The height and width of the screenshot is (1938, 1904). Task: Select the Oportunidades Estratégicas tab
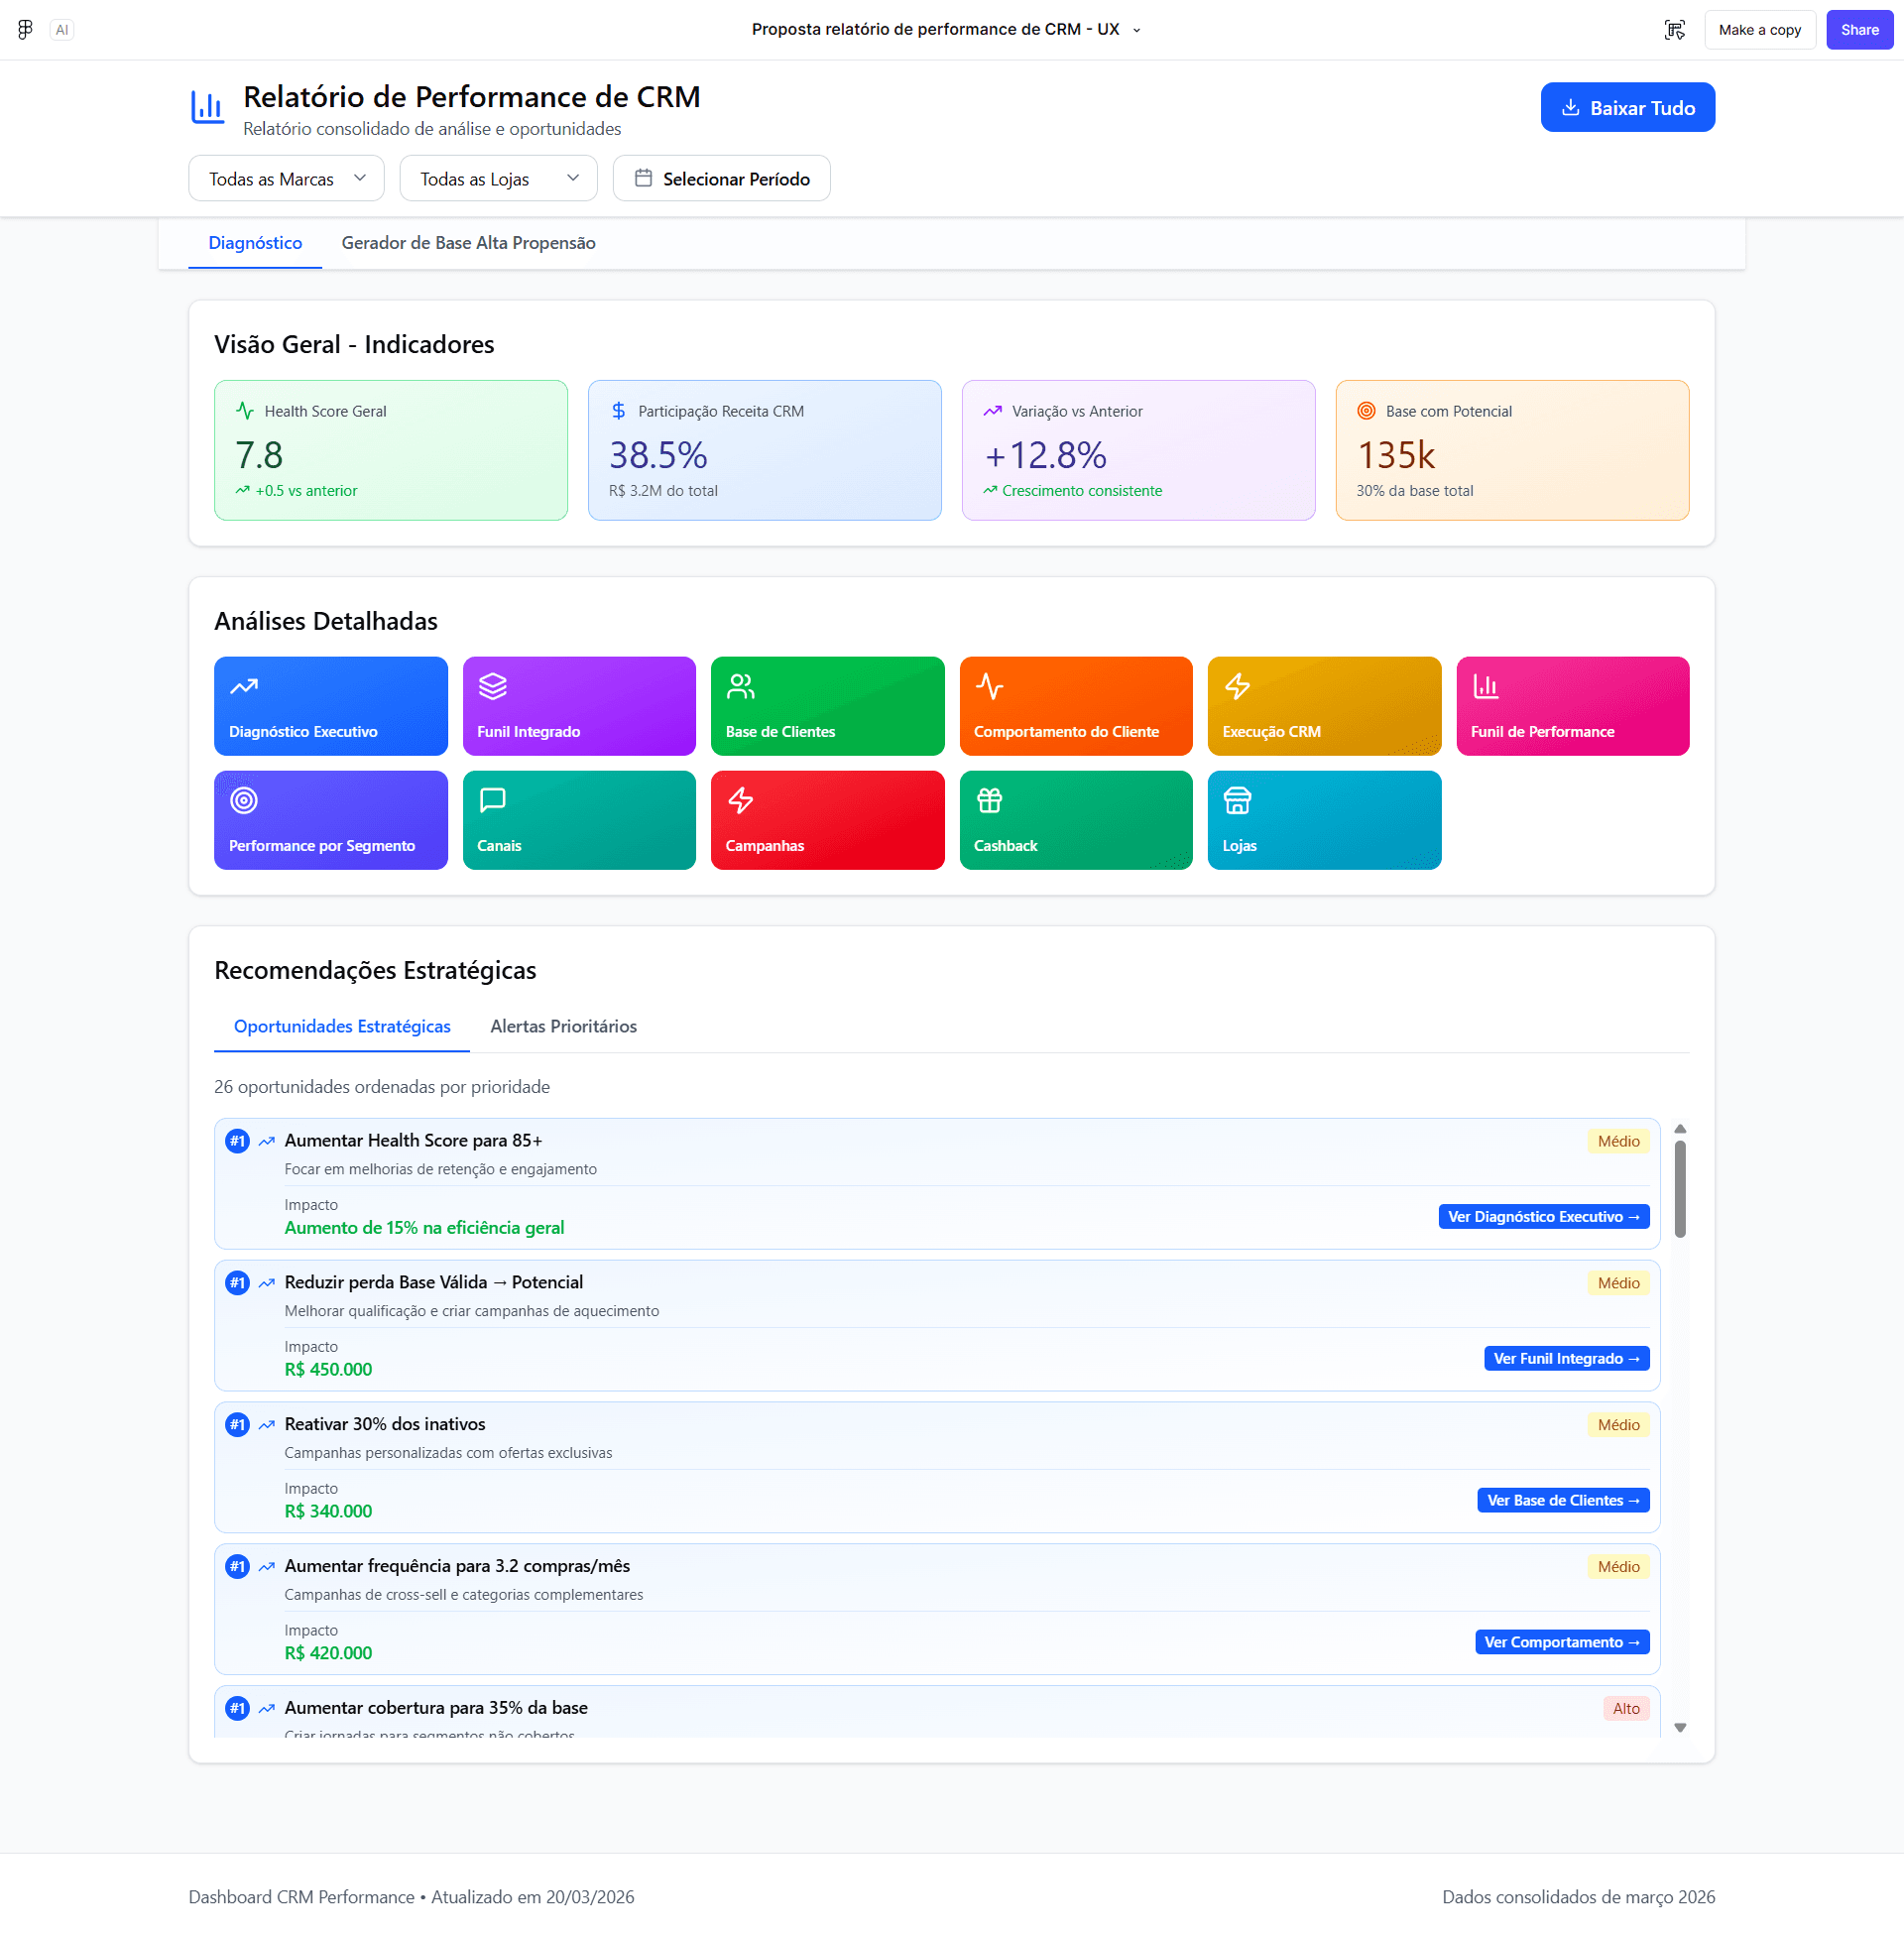tap(342, 1026)
